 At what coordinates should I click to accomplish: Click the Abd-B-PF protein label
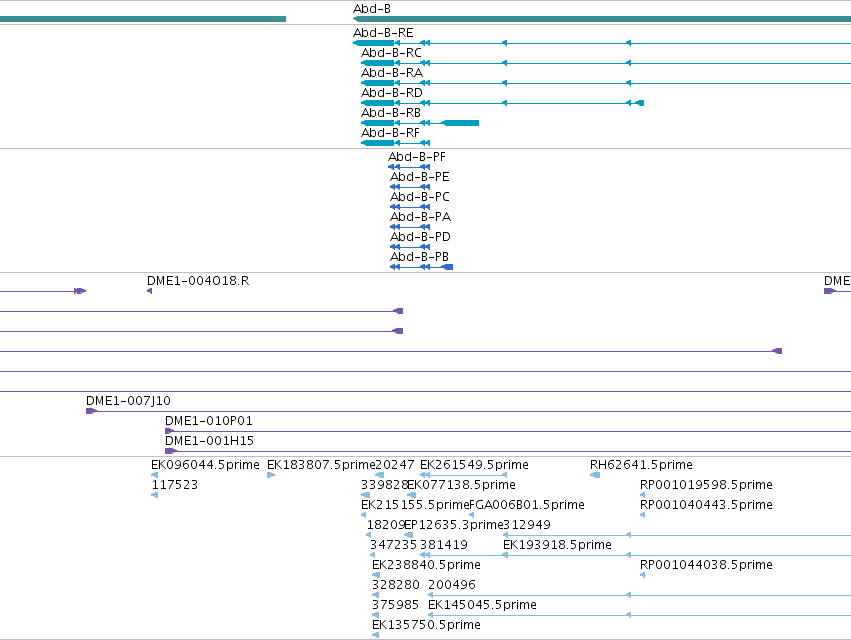point(417,157)
